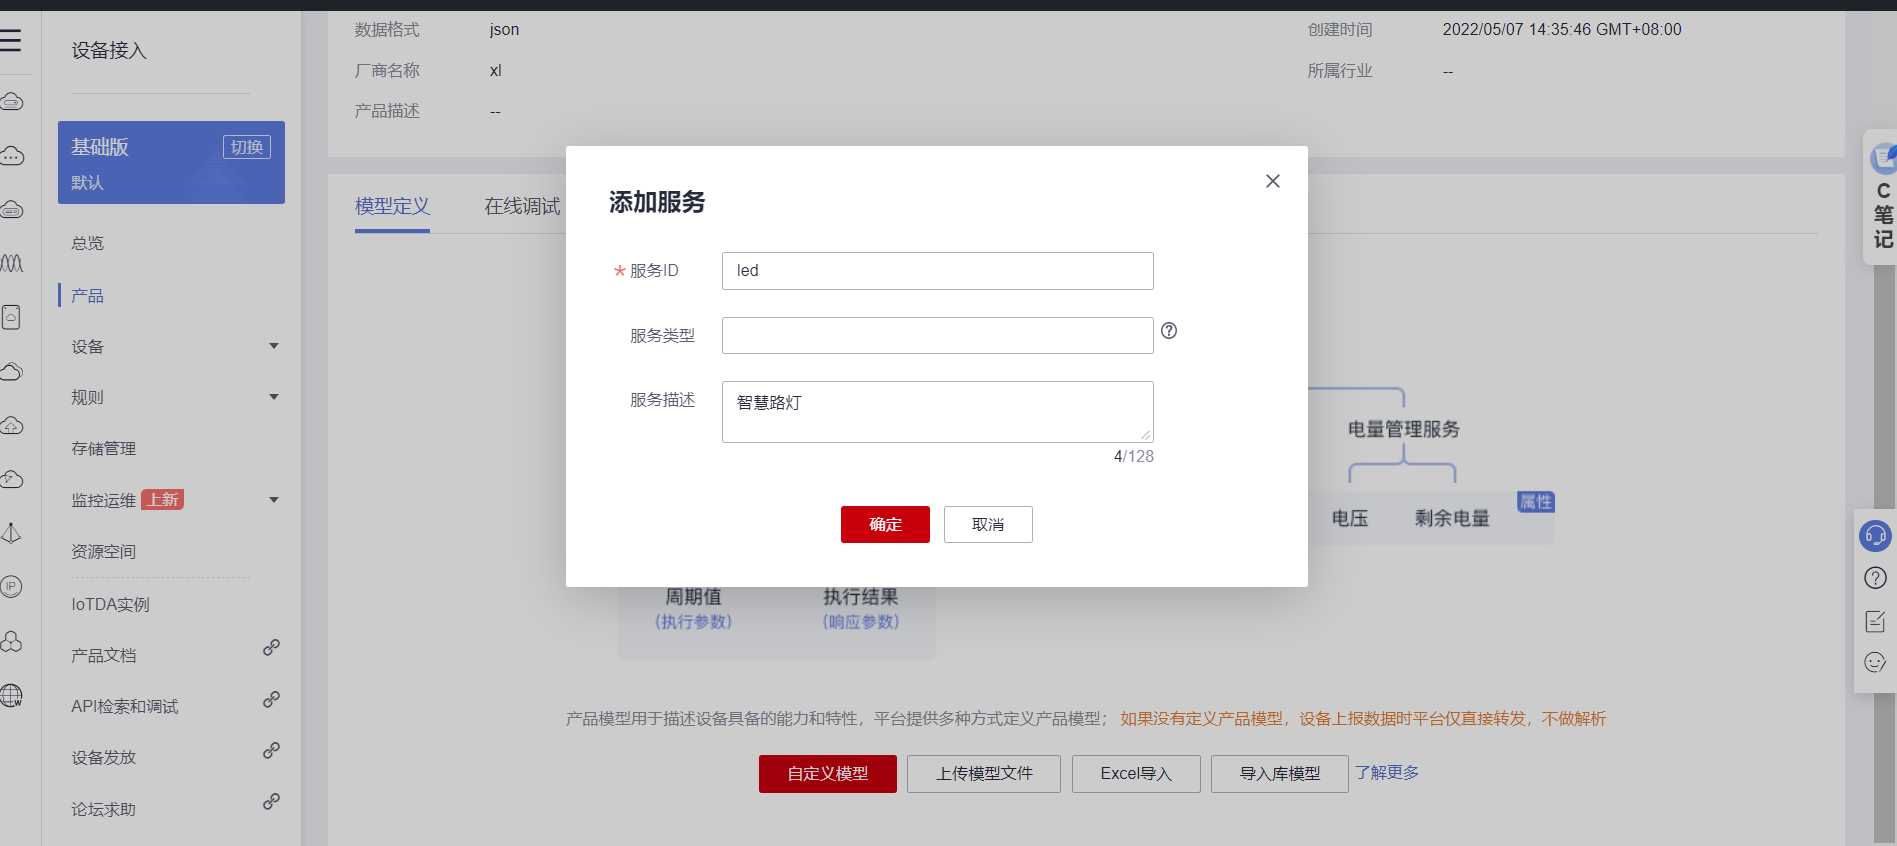Focus the 服务类型 input field
The height and width of the screenshot is (846, 1897).
point(938,335)
